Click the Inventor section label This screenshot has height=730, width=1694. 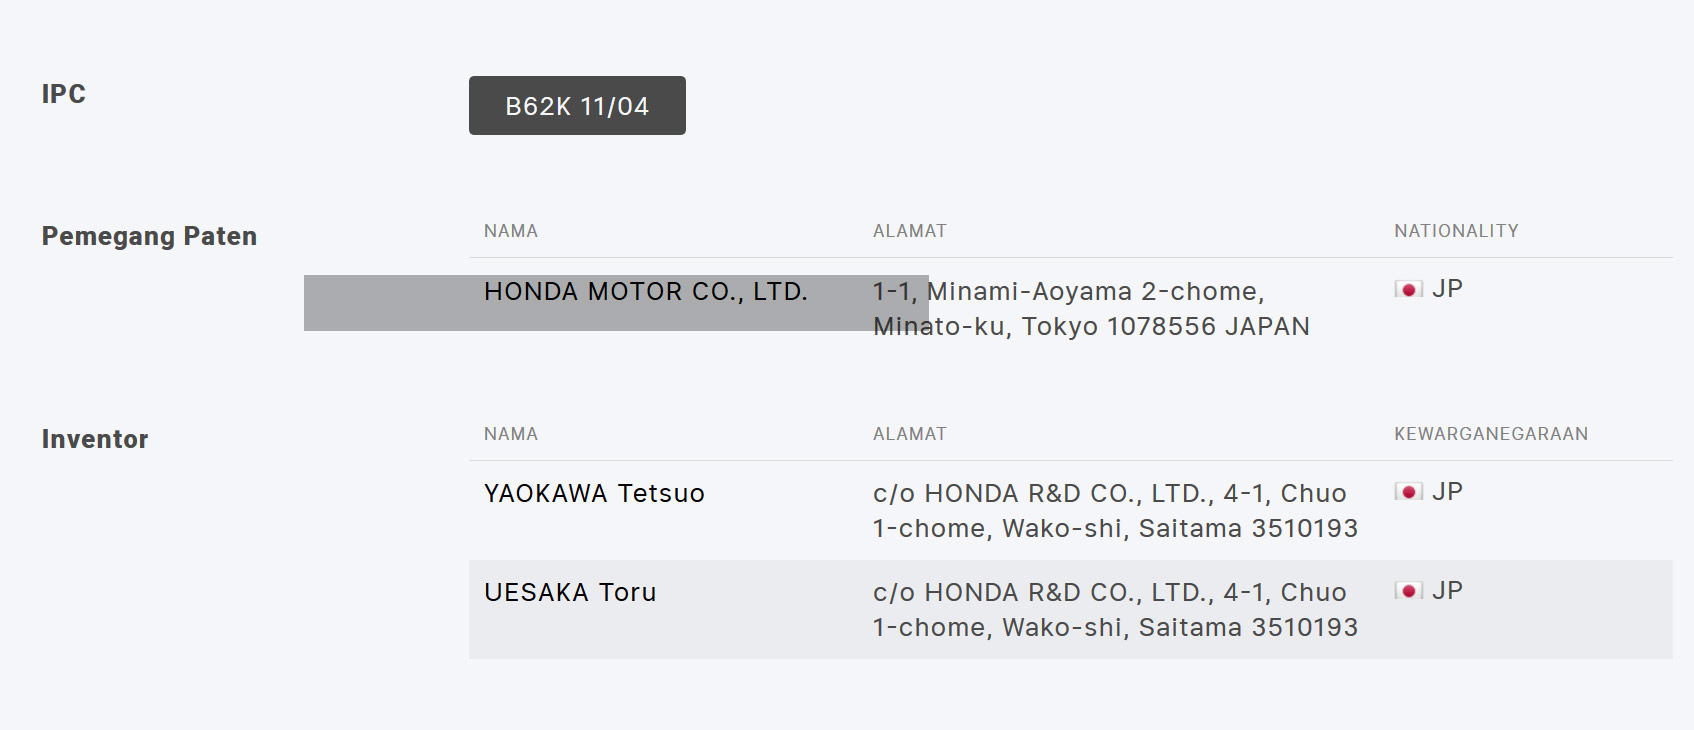[95, 439]
